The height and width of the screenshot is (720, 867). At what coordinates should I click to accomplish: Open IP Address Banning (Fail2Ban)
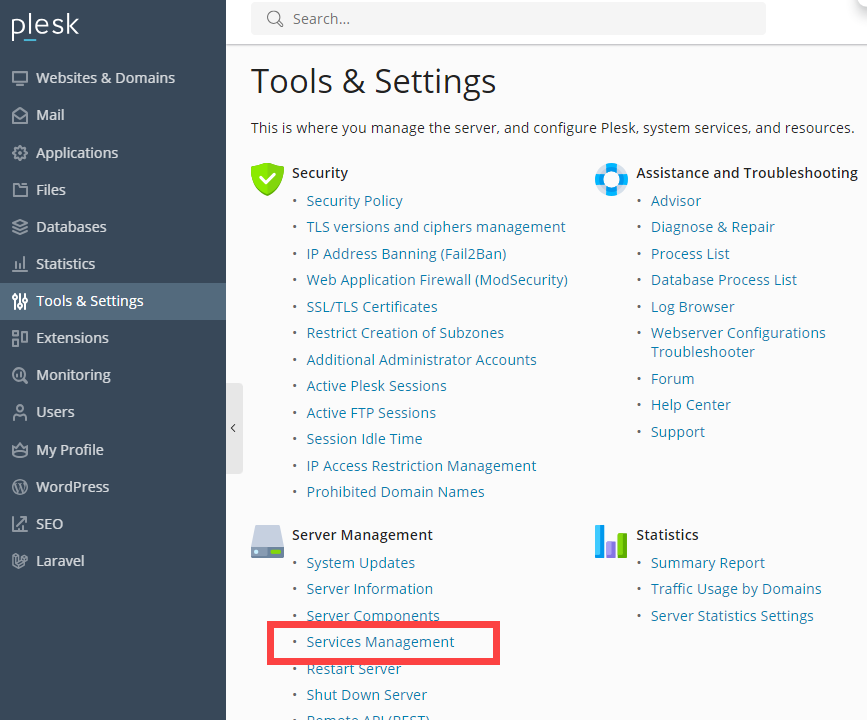coord(406,254)
